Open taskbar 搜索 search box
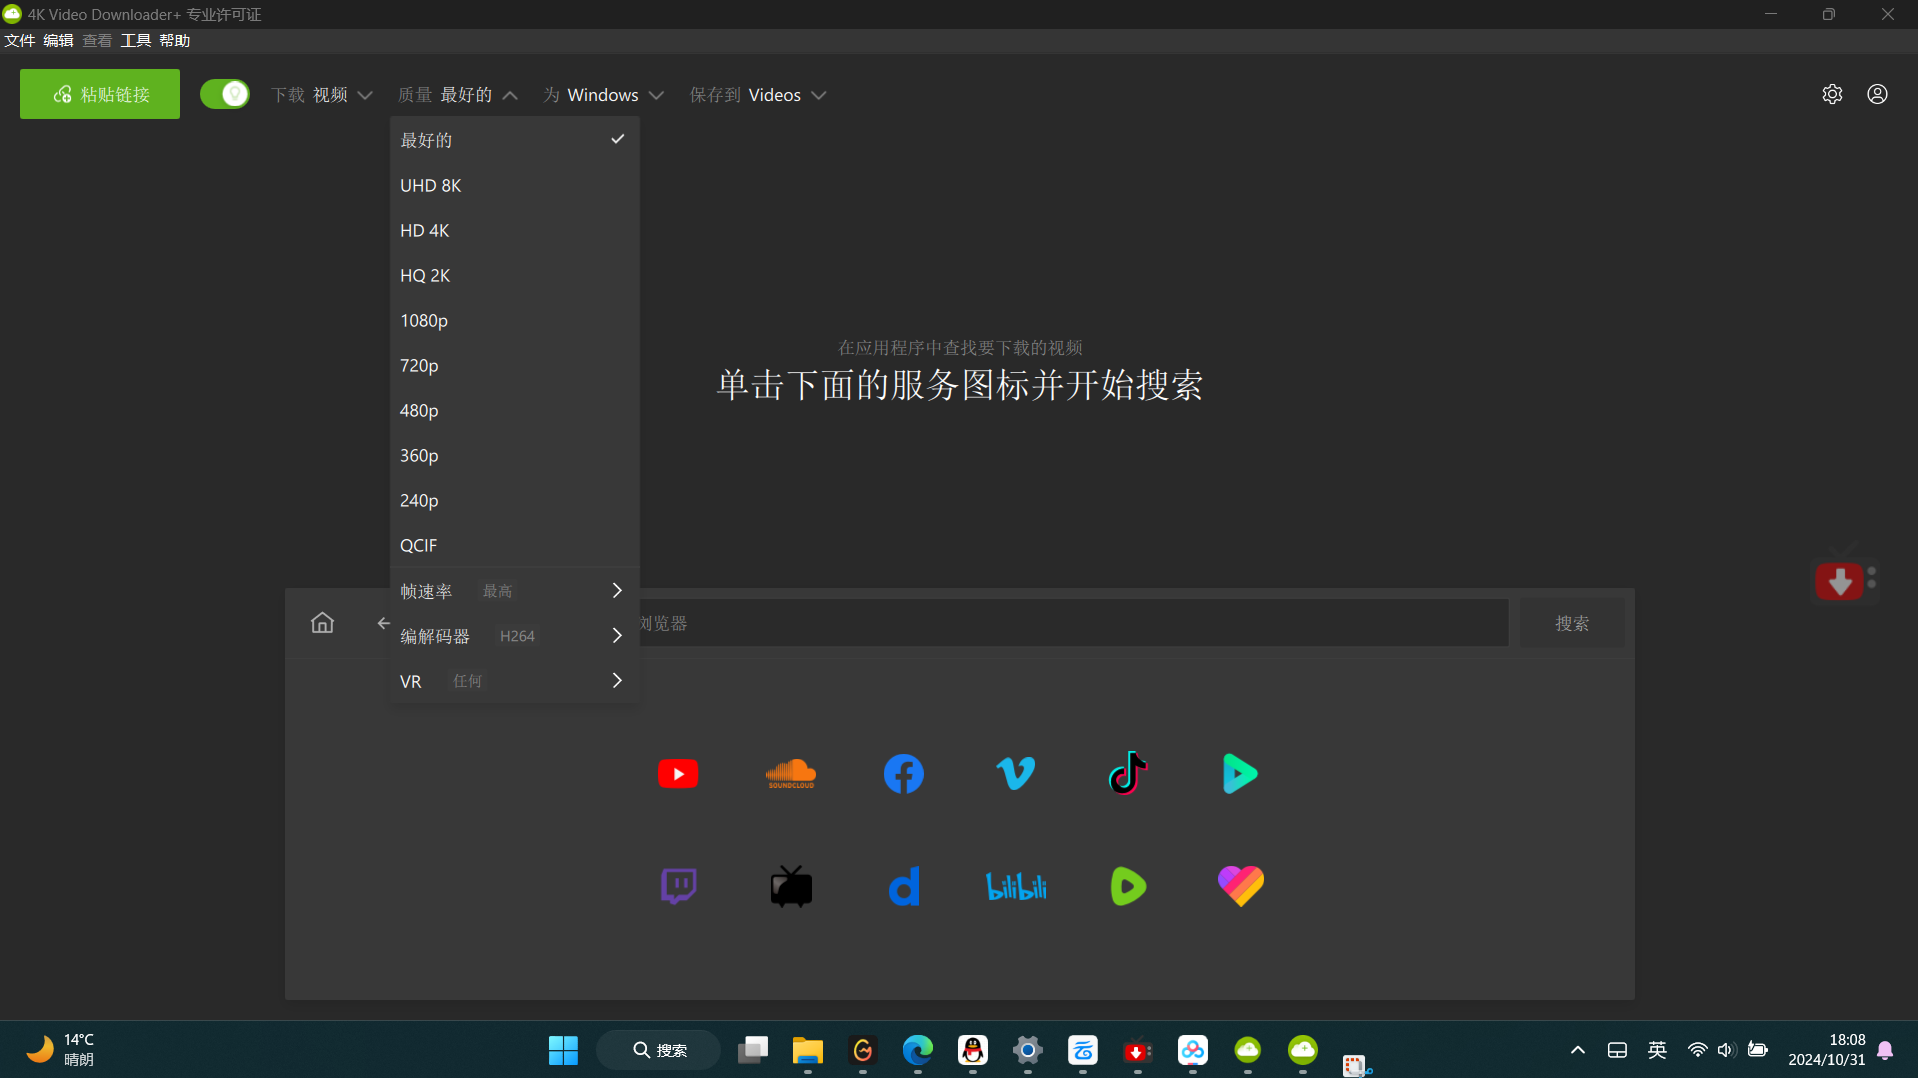 pos(659,1050)
